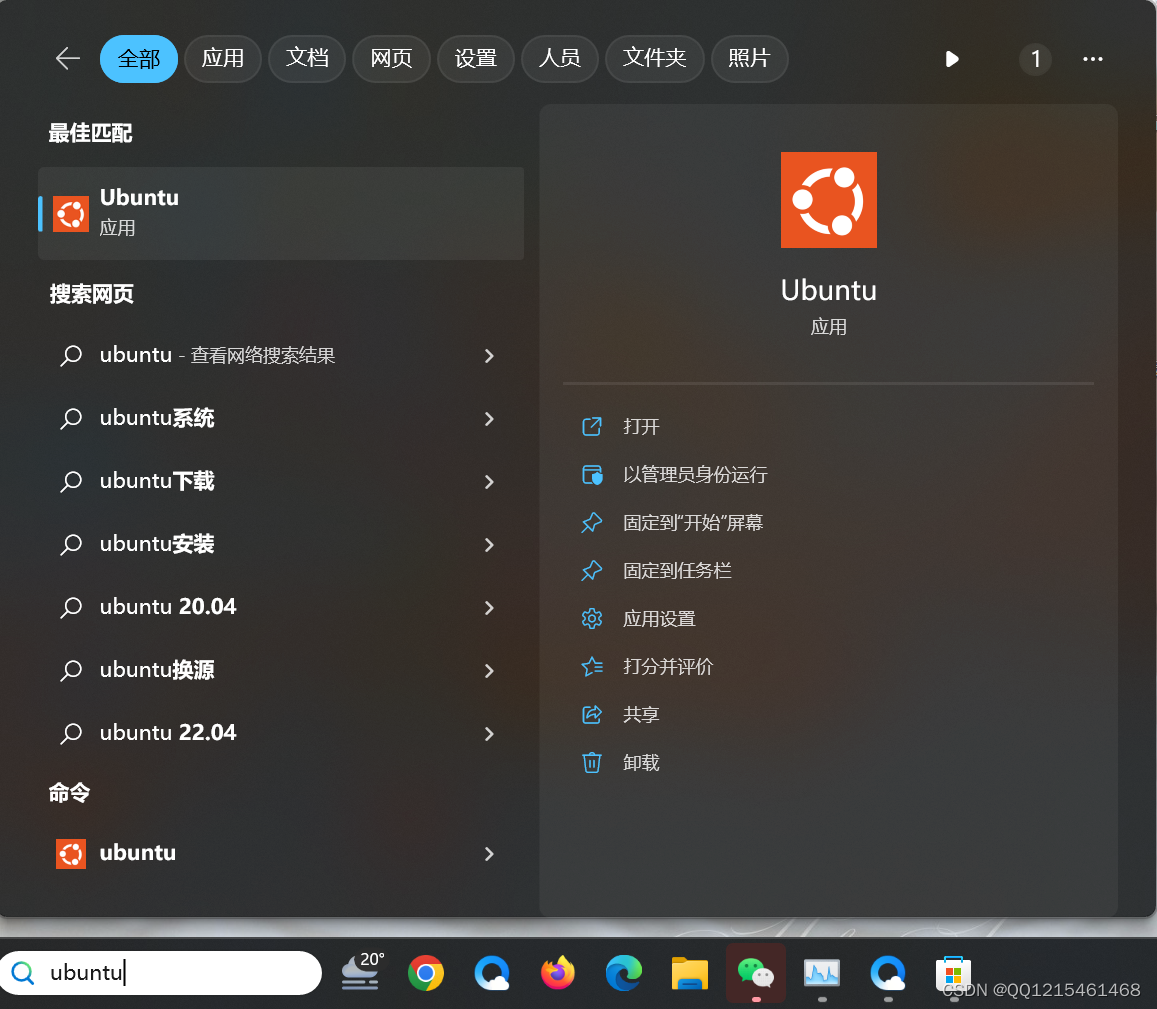1157x1009 pixels.
Task: Click the large Ubuntu logo in details pane
Action: [829, 200]
